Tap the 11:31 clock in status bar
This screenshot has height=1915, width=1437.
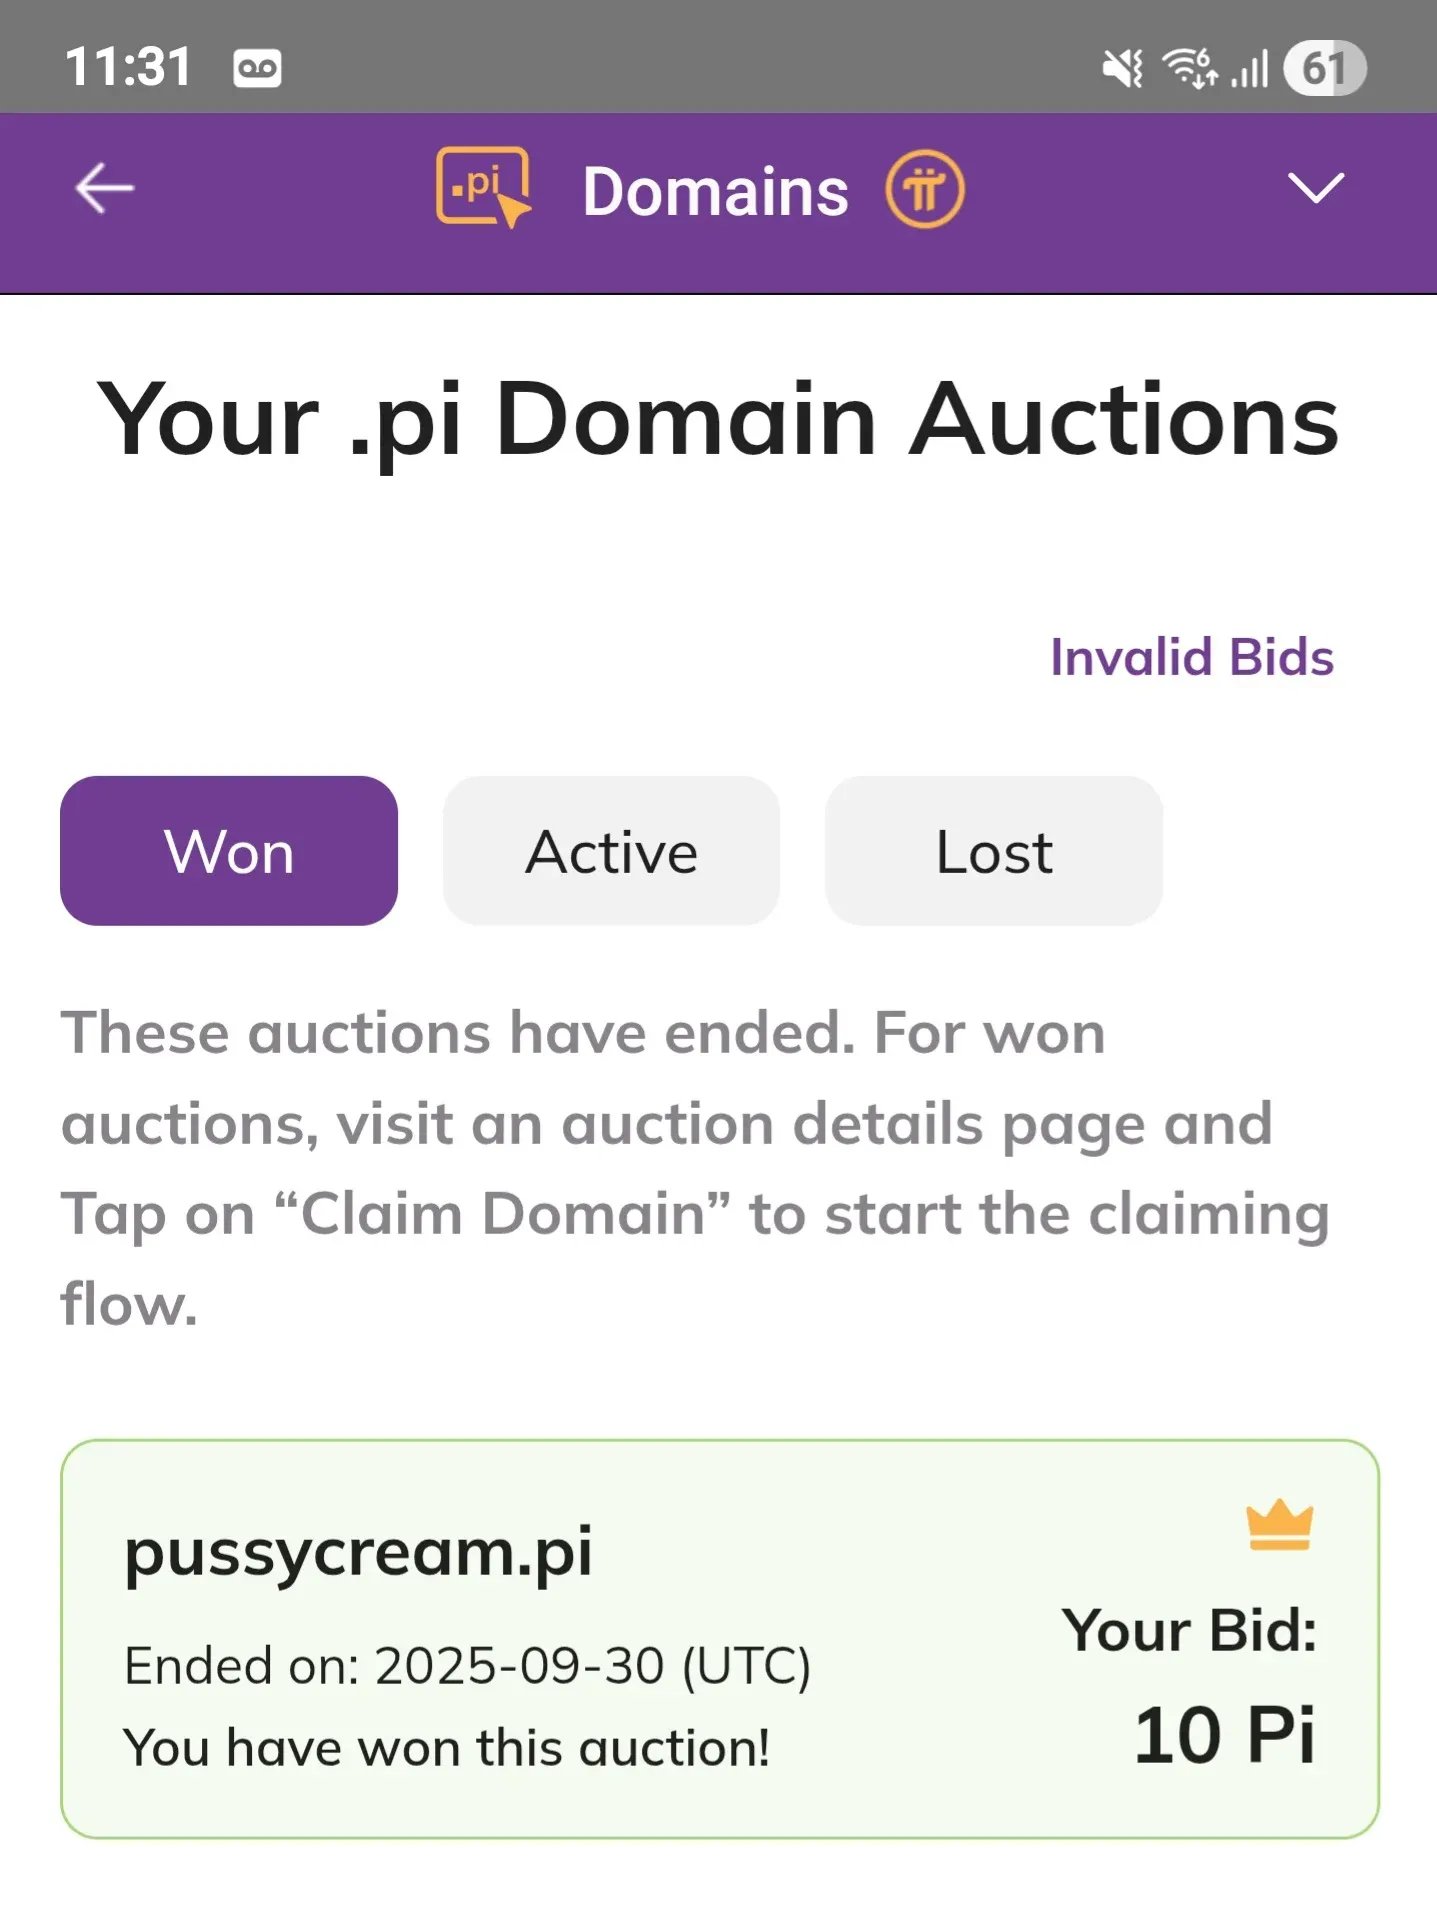(128, 68)
